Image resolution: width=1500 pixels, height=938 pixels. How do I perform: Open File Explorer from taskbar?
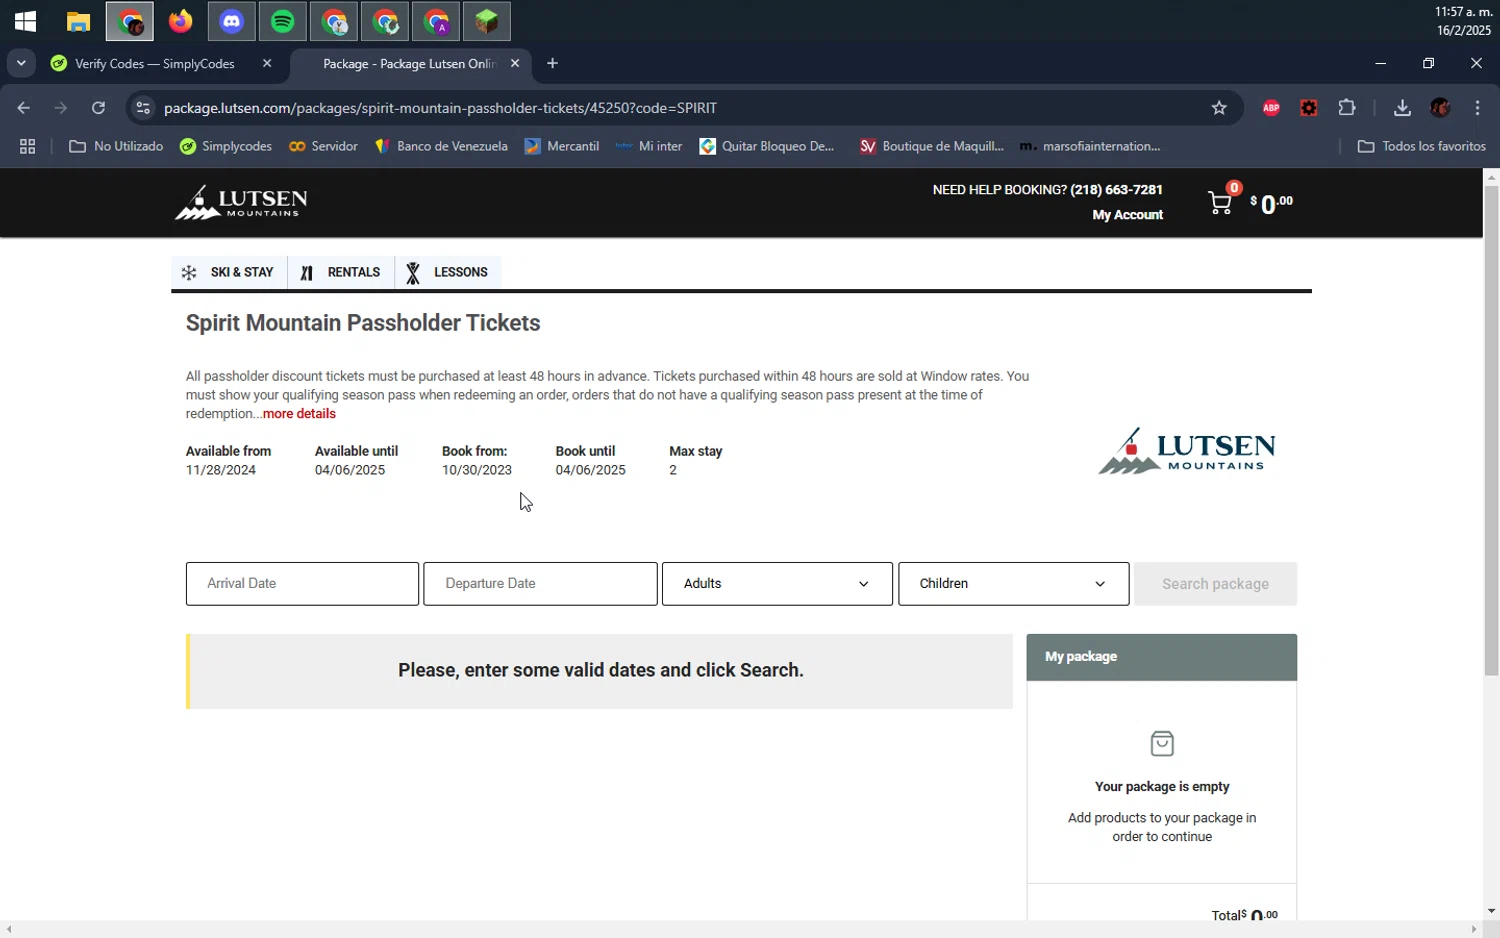pos(78,21)
